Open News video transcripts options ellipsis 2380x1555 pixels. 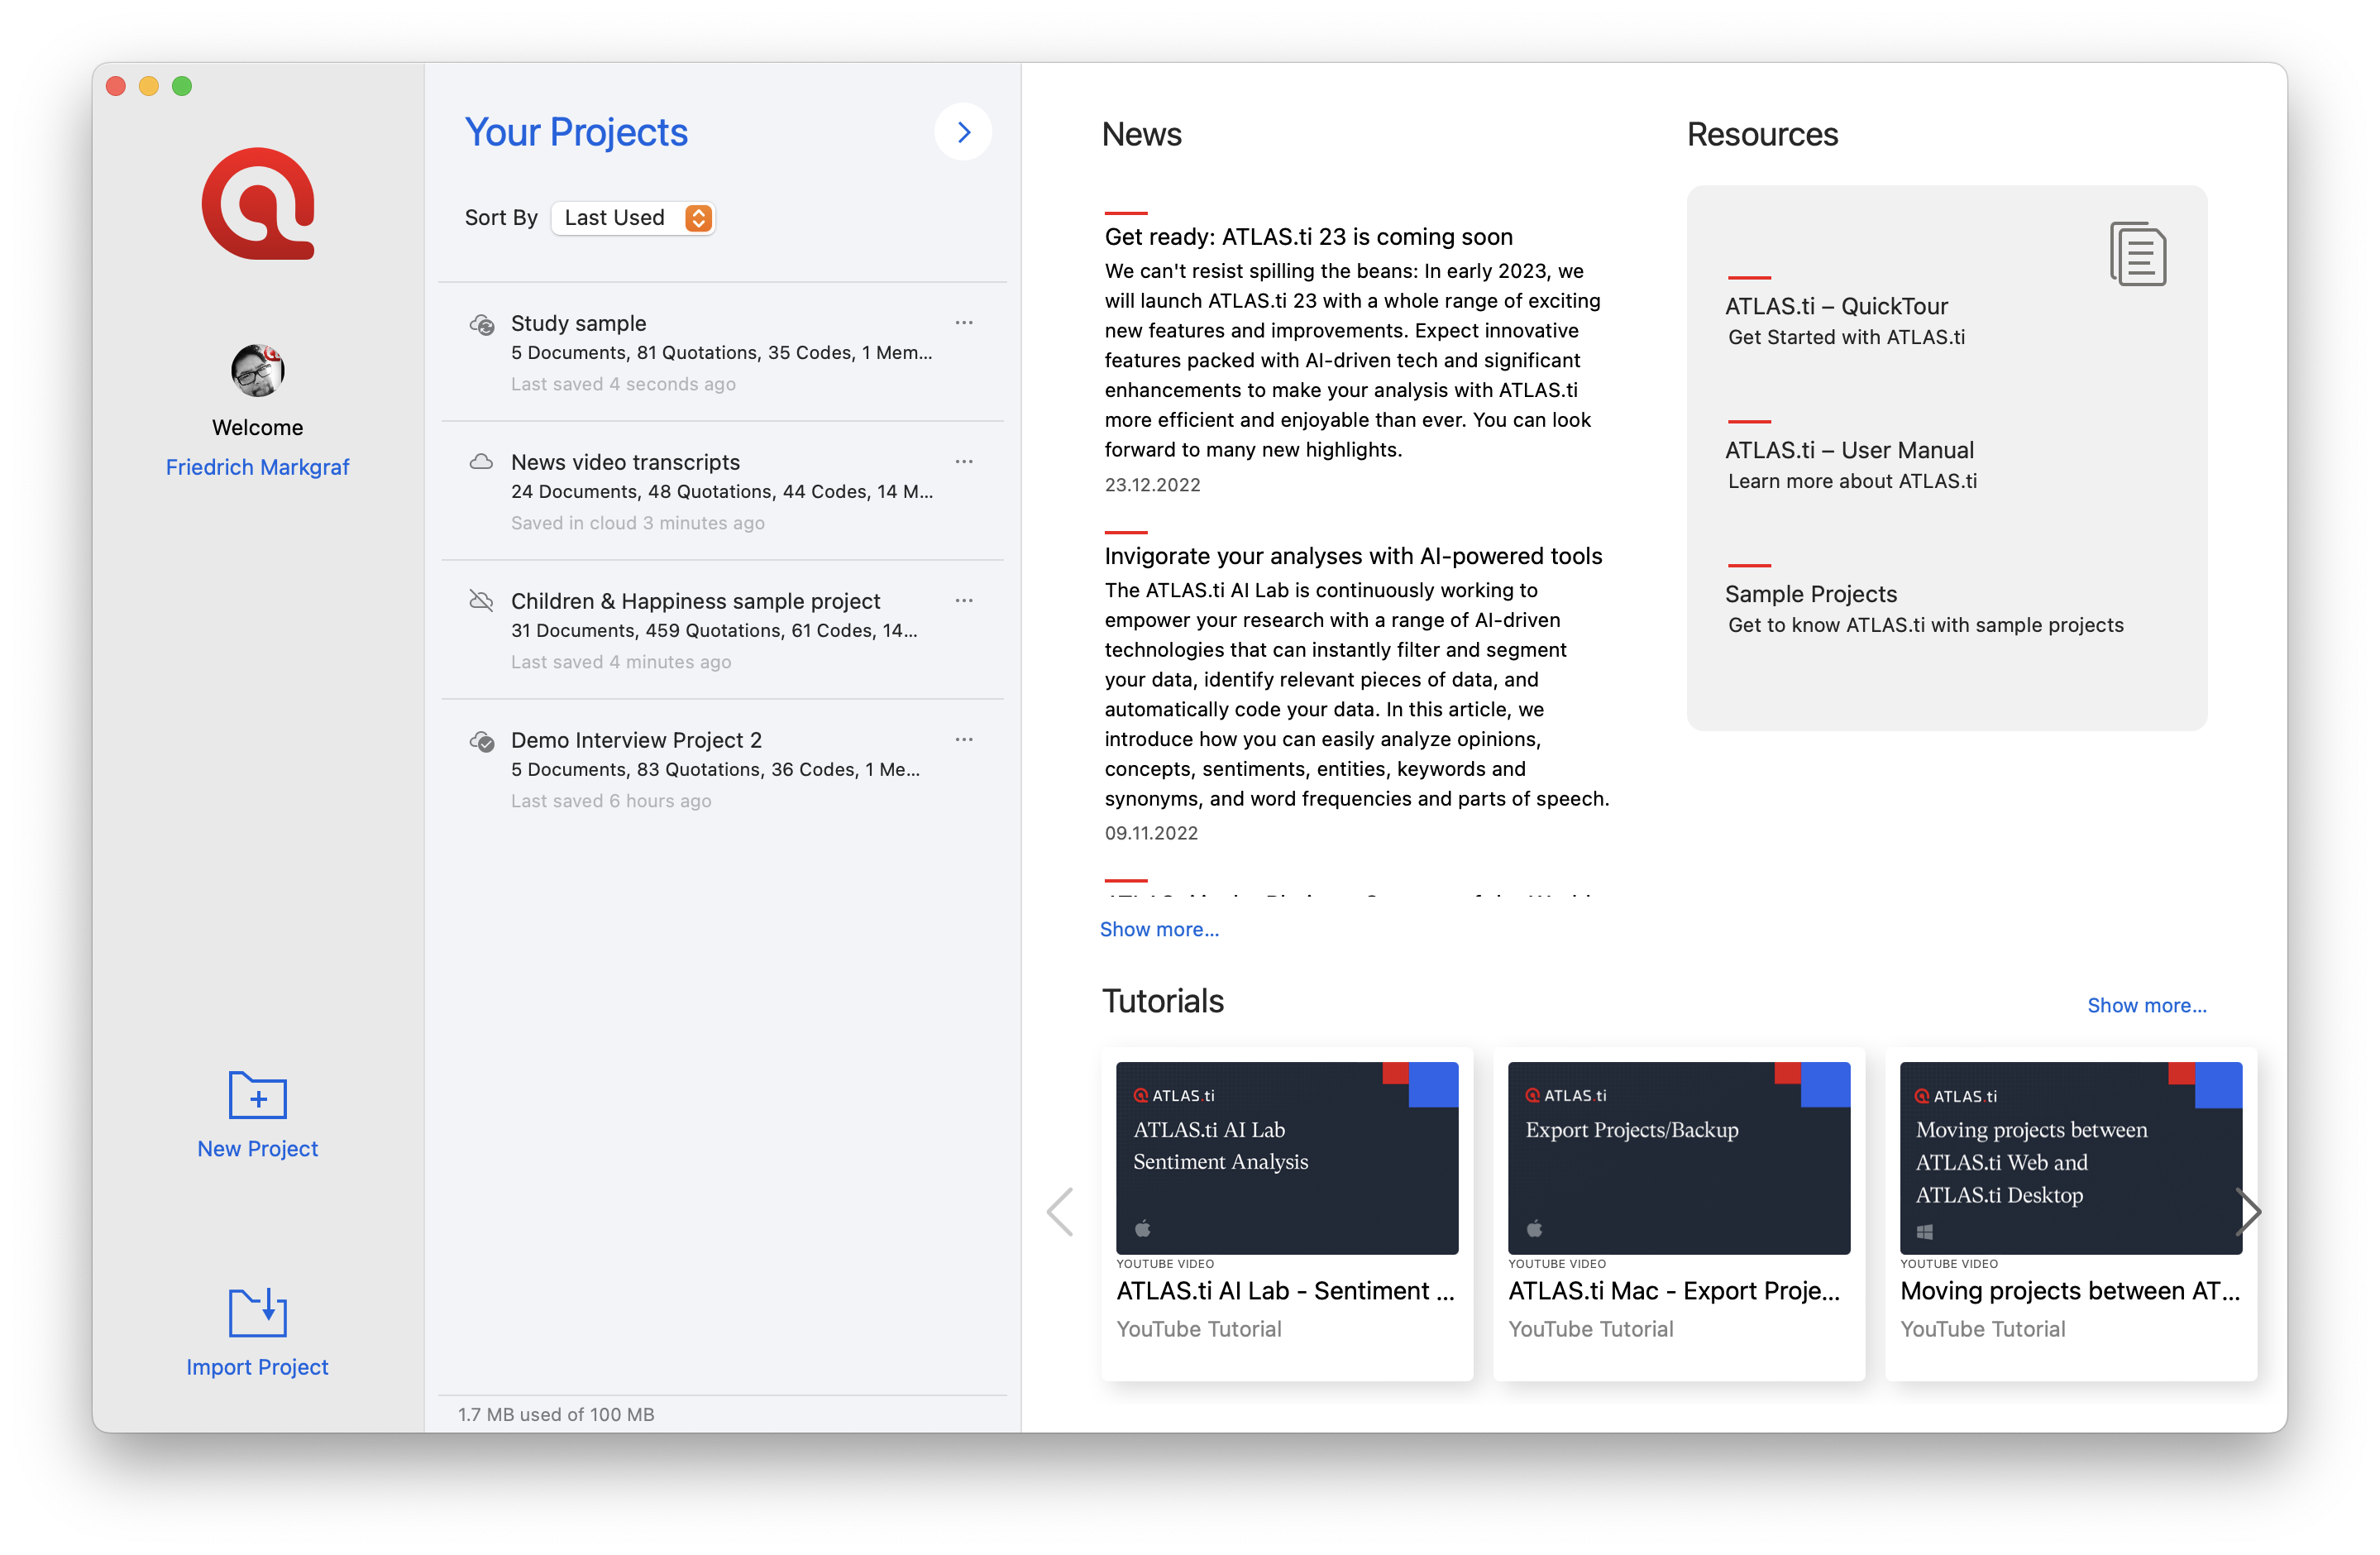964,461
